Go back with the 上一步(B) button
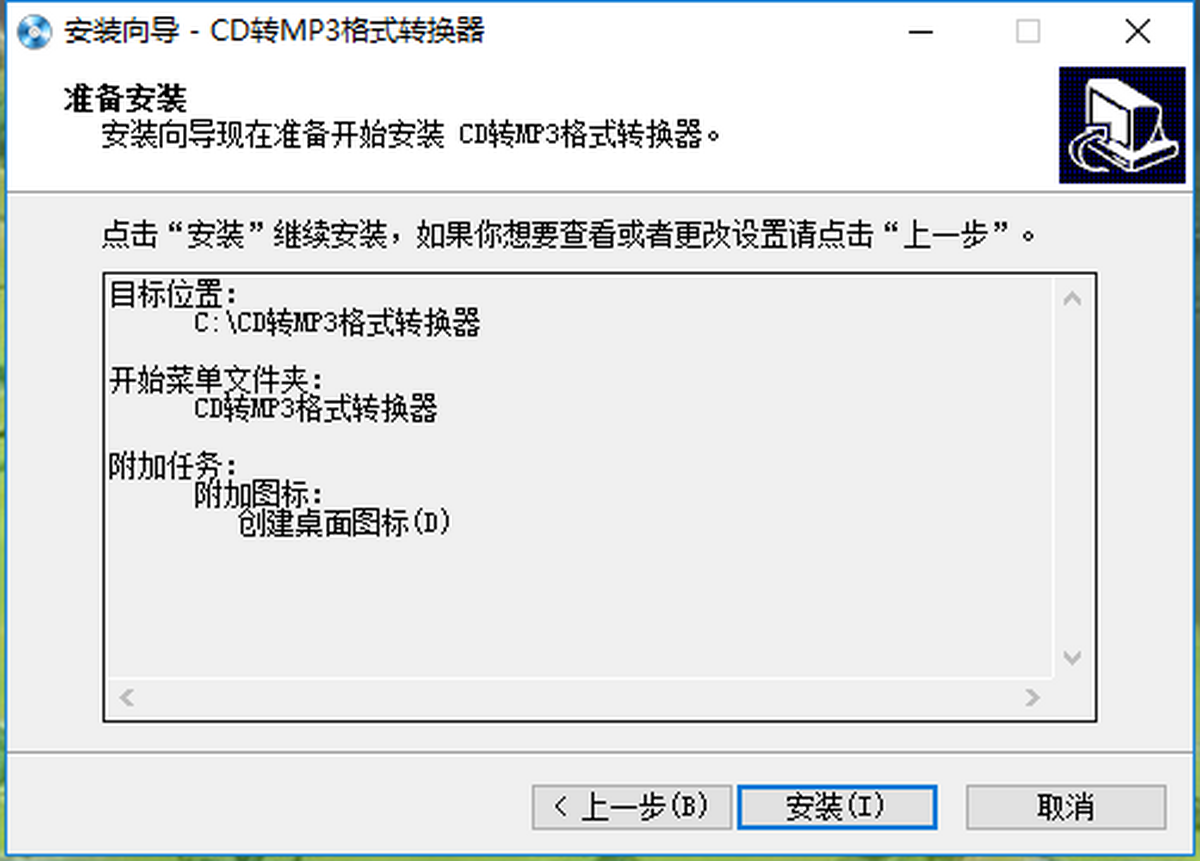Image resolution: width=1200 pixels, height=861 pixels. pos(632,806)
